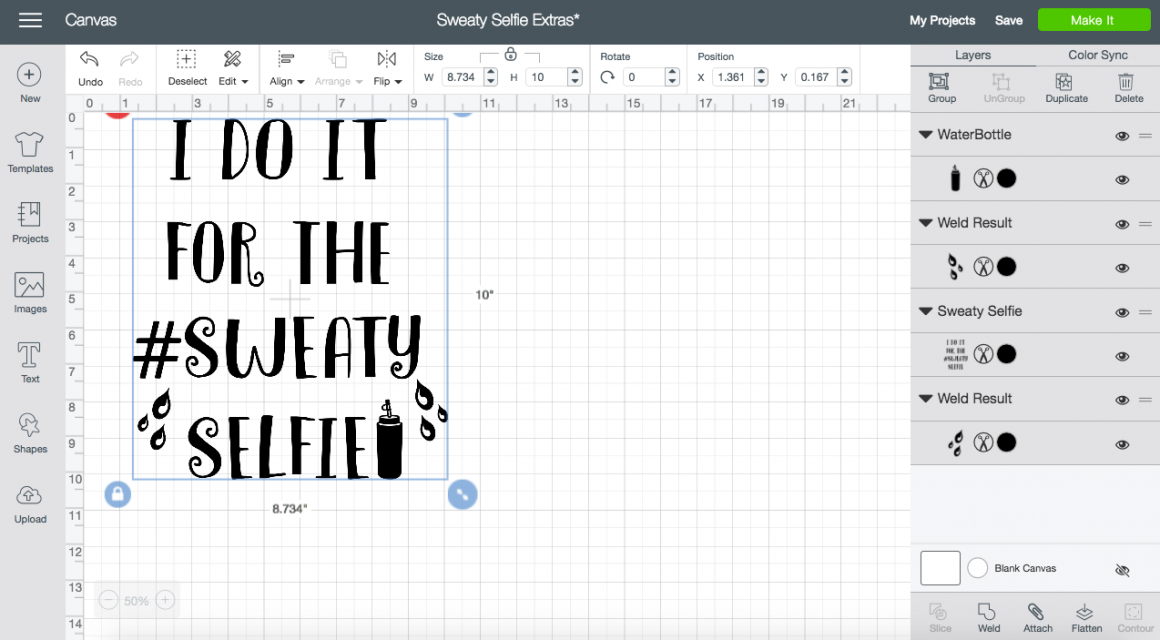Click the Make It button
The width and height of the screenshot is (1160, 640).
tap(1092, 20)
